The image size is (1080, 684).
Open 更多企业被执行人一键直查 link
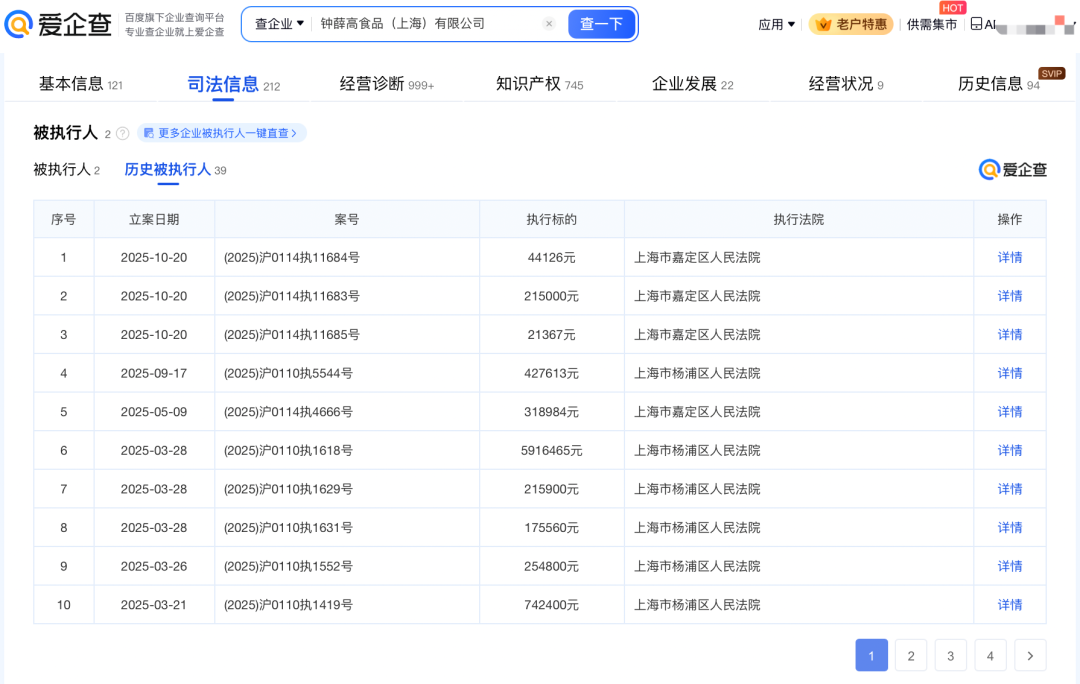[222, 133]
